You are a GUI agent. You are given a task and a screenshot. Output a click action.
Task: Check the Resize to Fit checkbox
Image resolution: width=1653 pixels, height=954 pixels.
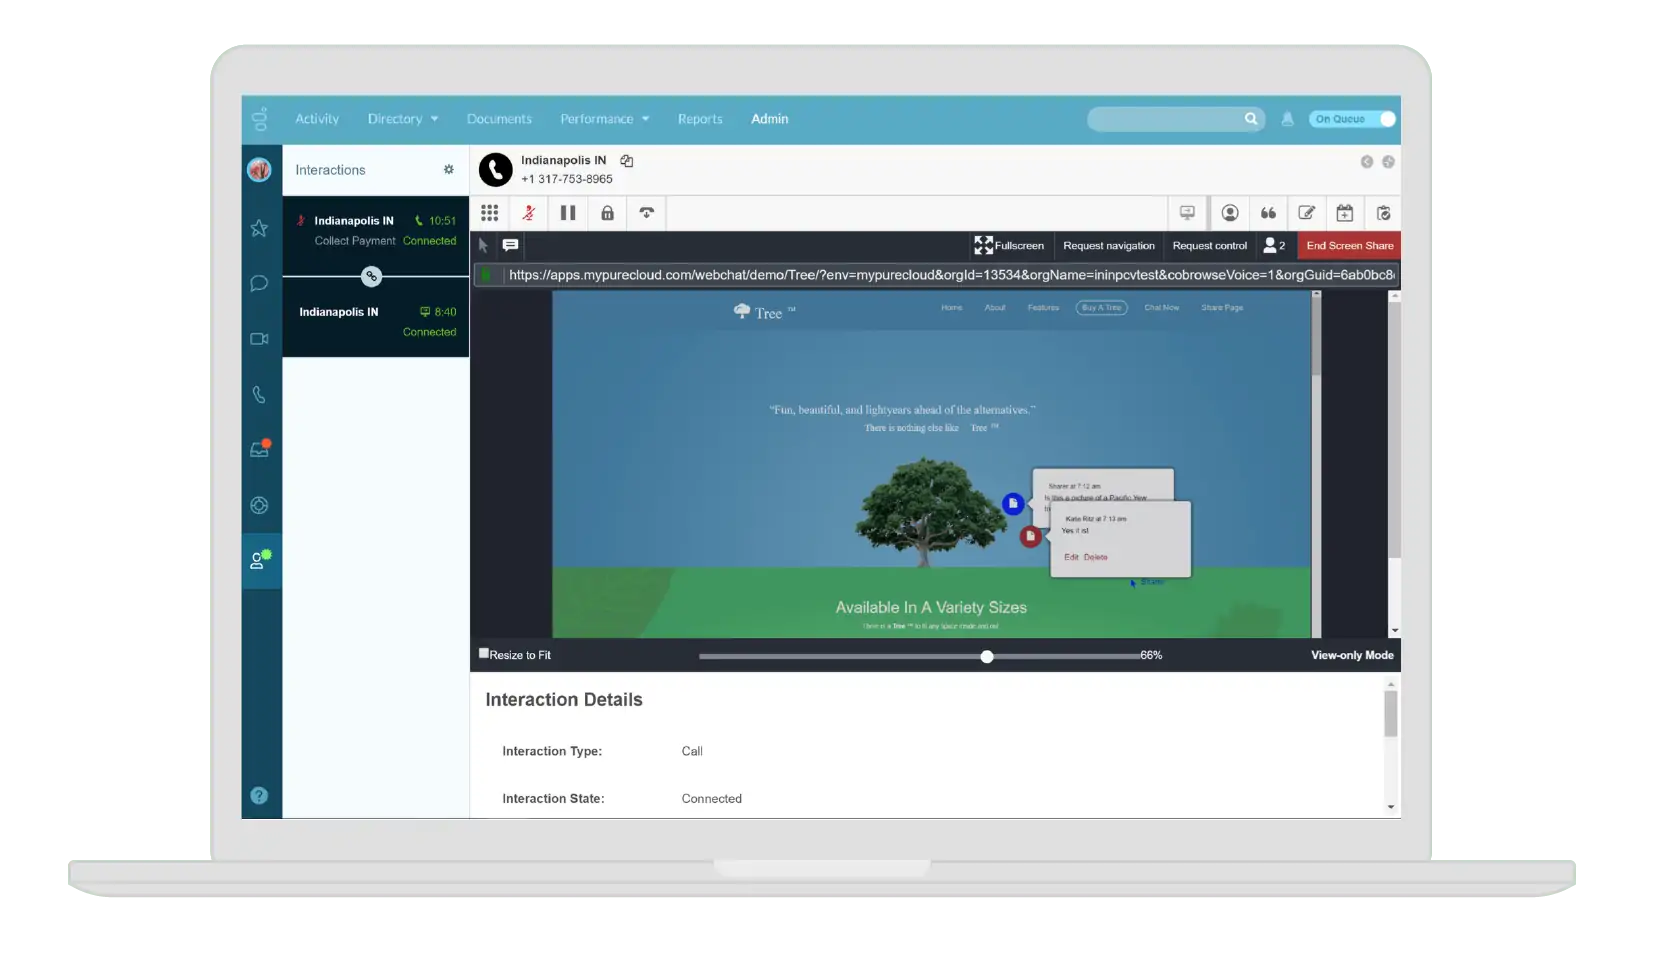[x=484, y=653]
